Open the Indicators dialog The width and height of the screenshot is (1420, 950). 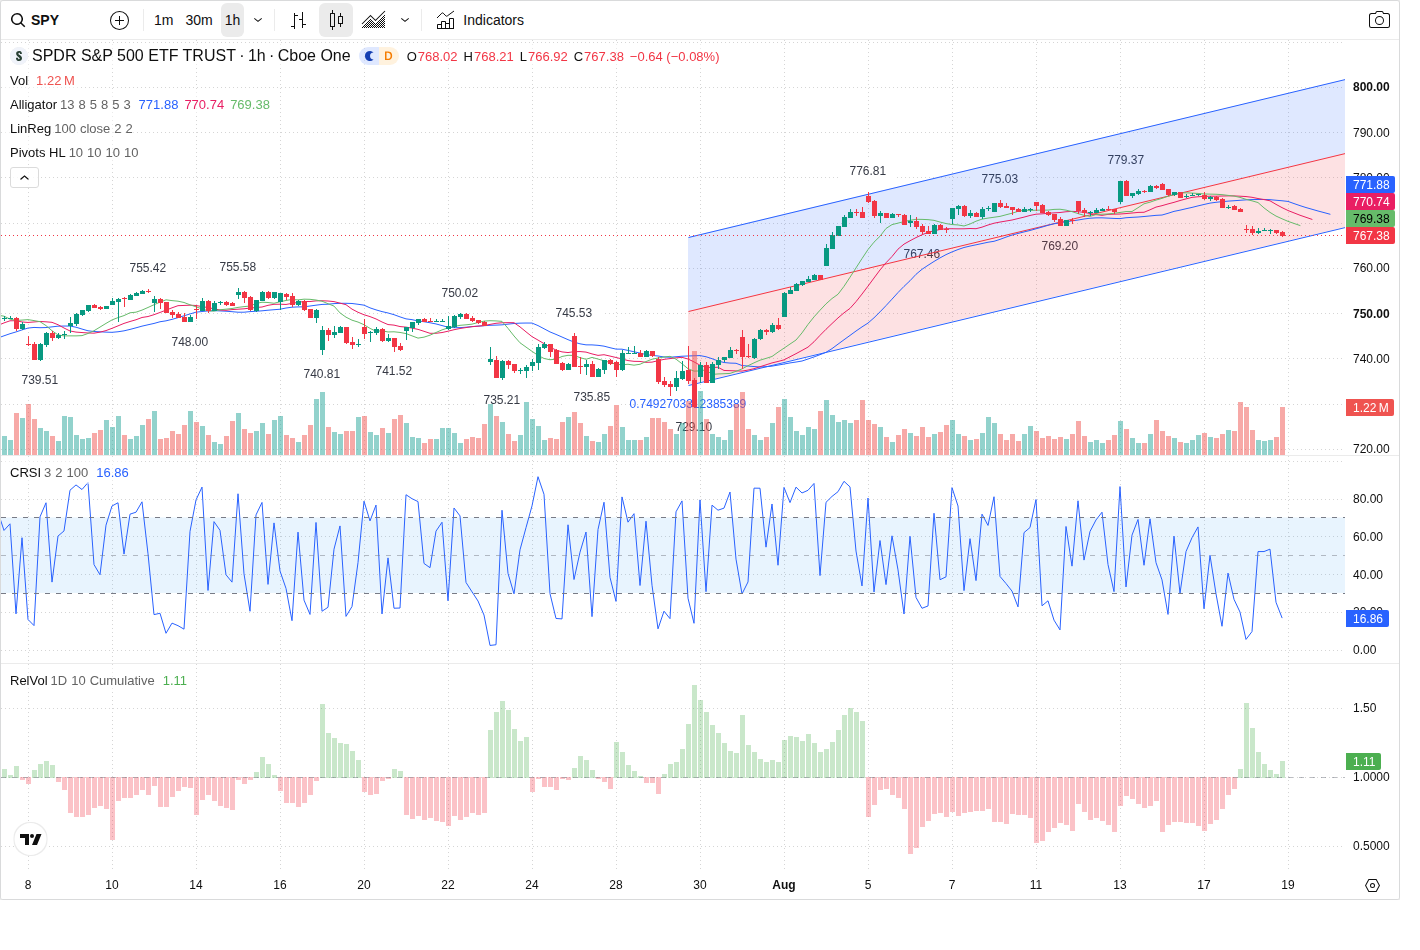(x=480, y=20)
